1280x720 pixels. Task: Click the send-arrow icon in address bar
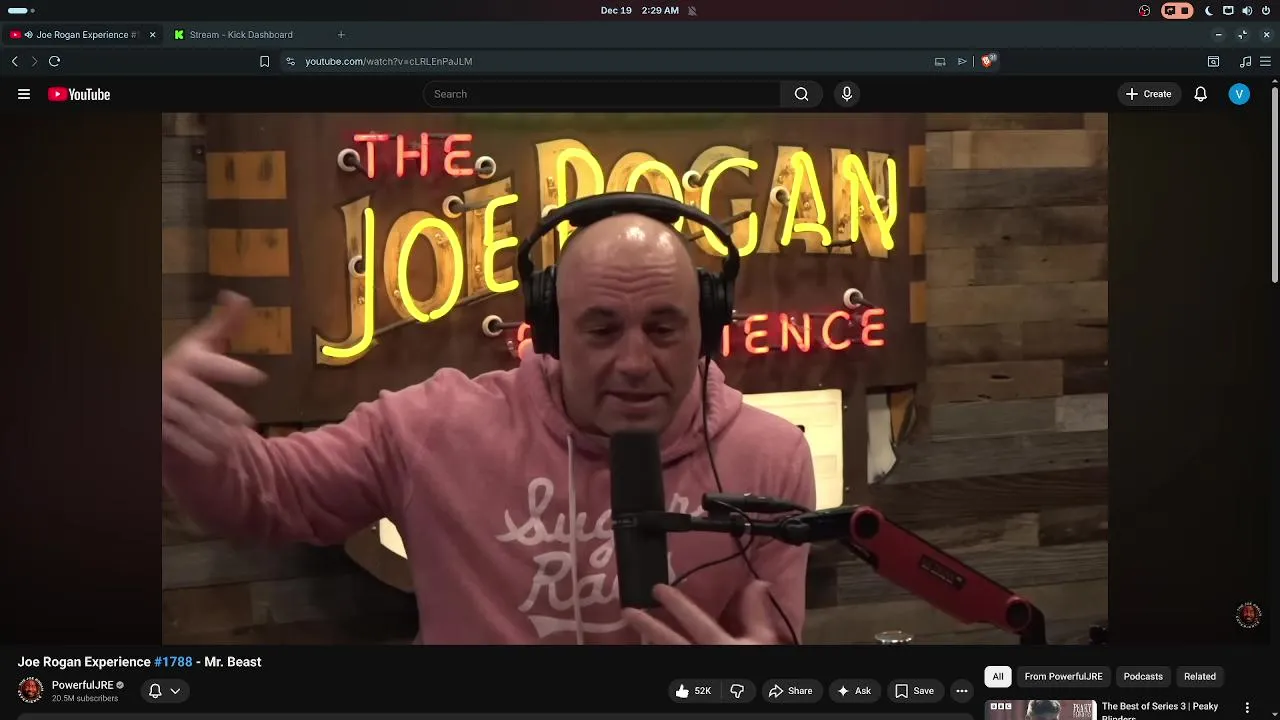pos(962,61)
